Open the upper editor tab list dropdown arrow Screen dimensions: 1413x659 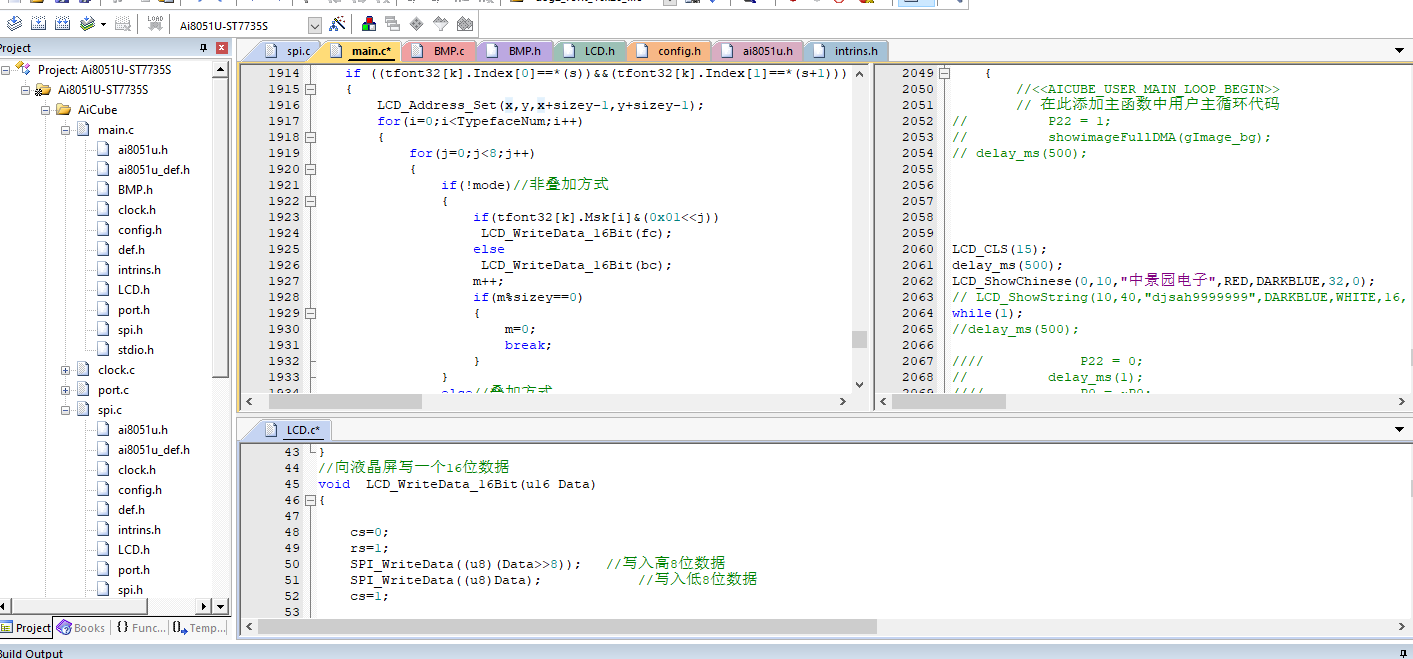pos(1399,51)
